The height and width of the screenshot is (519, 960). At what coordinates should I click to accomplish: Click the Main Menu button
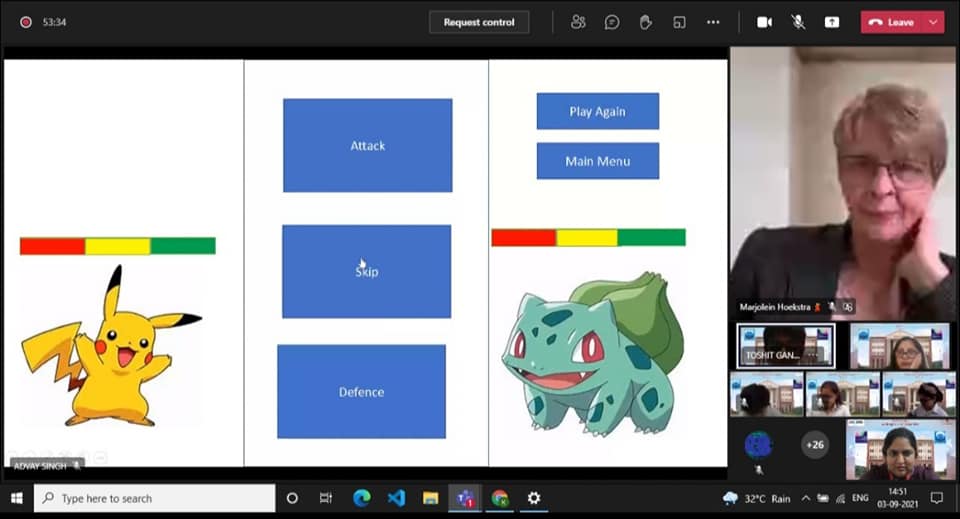tap(598, 161)
